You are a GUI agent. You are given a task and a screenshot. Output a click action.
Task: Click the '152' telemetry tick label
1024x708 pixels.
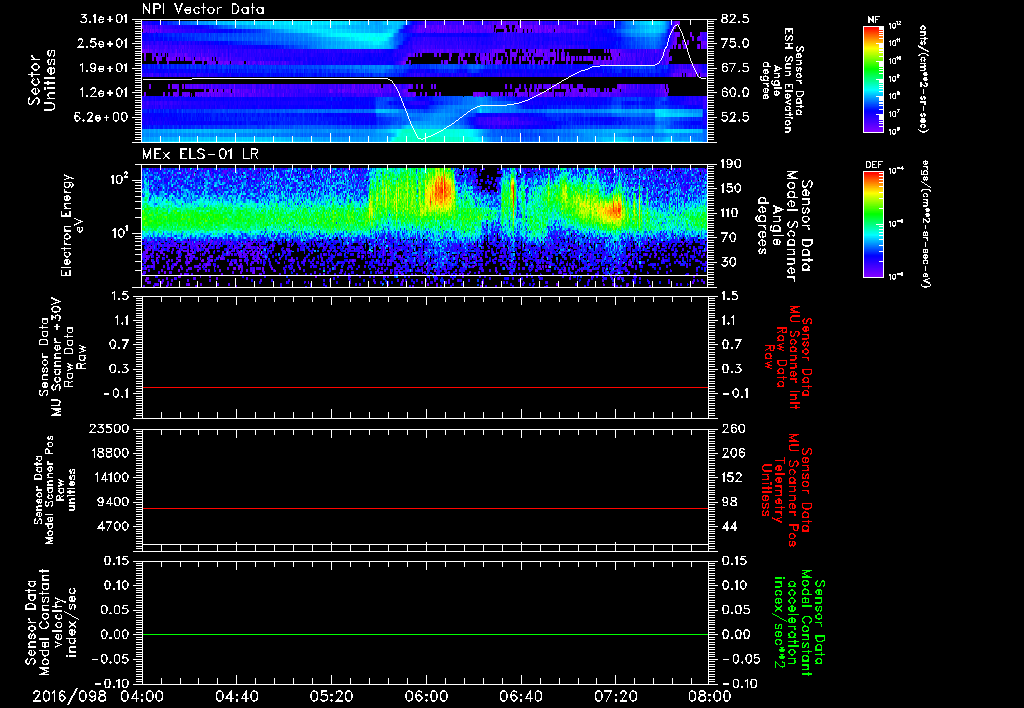click(x=732, y=477)
